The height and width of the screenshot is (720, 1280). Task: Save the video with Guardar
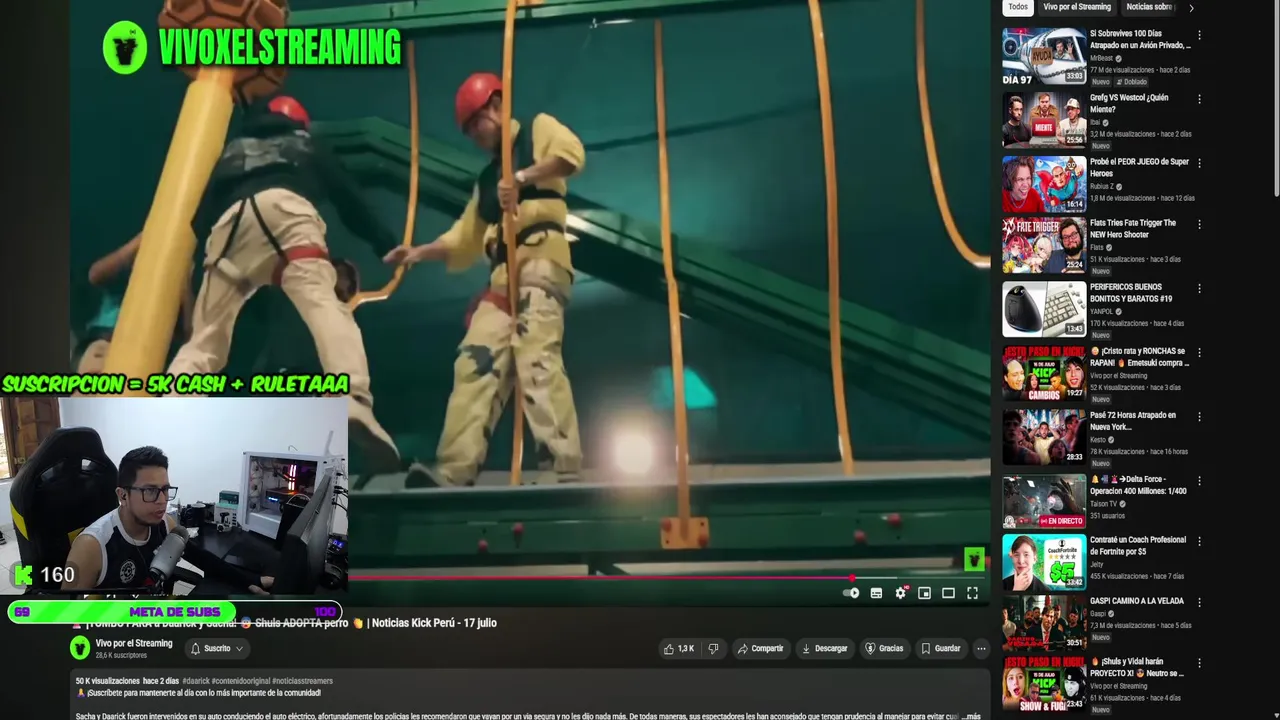(x=940, y=648)
